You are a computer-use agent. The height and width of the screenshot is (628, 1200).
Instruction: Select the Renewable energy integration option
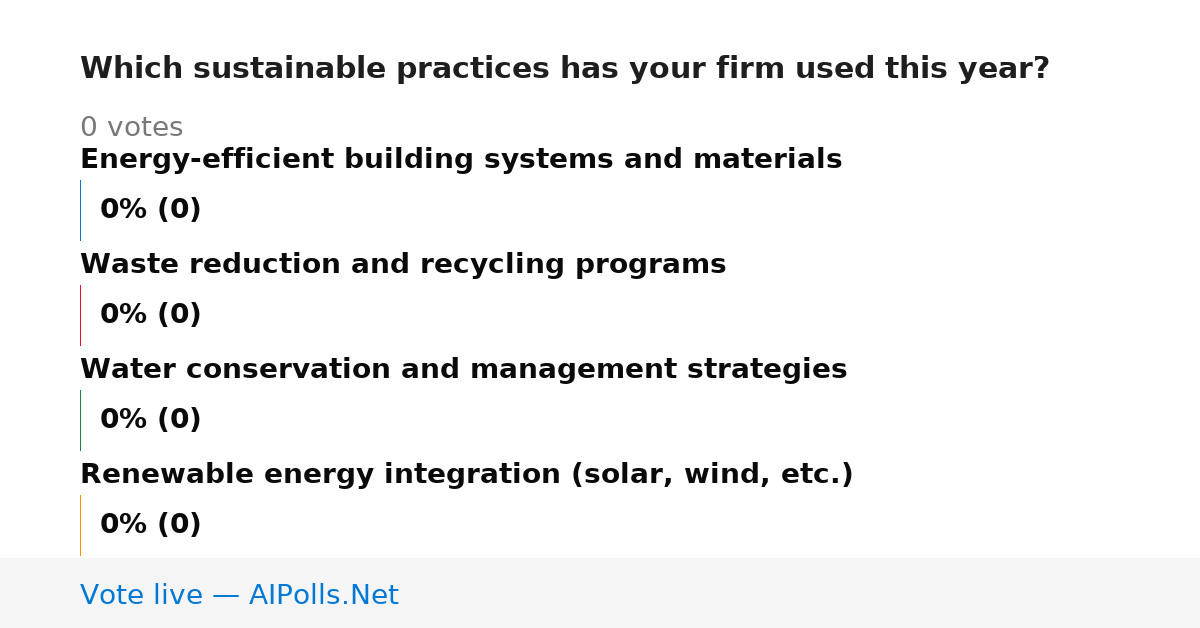tap(467, 475)
